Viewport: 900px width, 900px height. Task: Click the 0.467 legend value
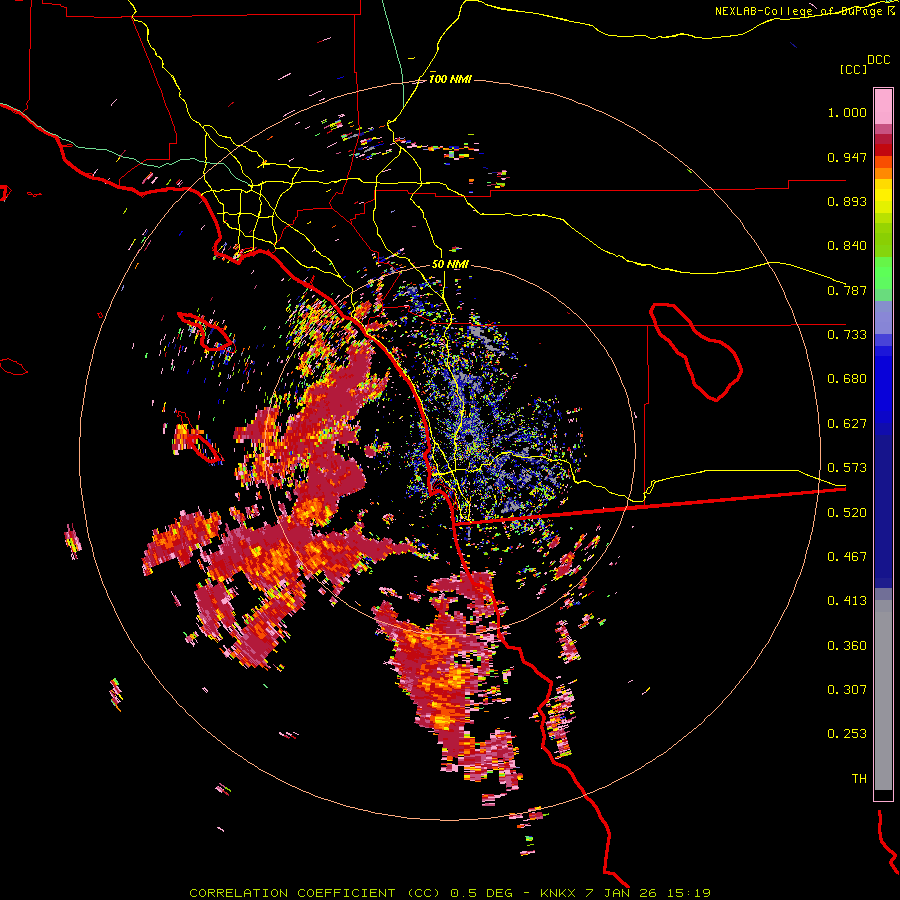(847, 557)
